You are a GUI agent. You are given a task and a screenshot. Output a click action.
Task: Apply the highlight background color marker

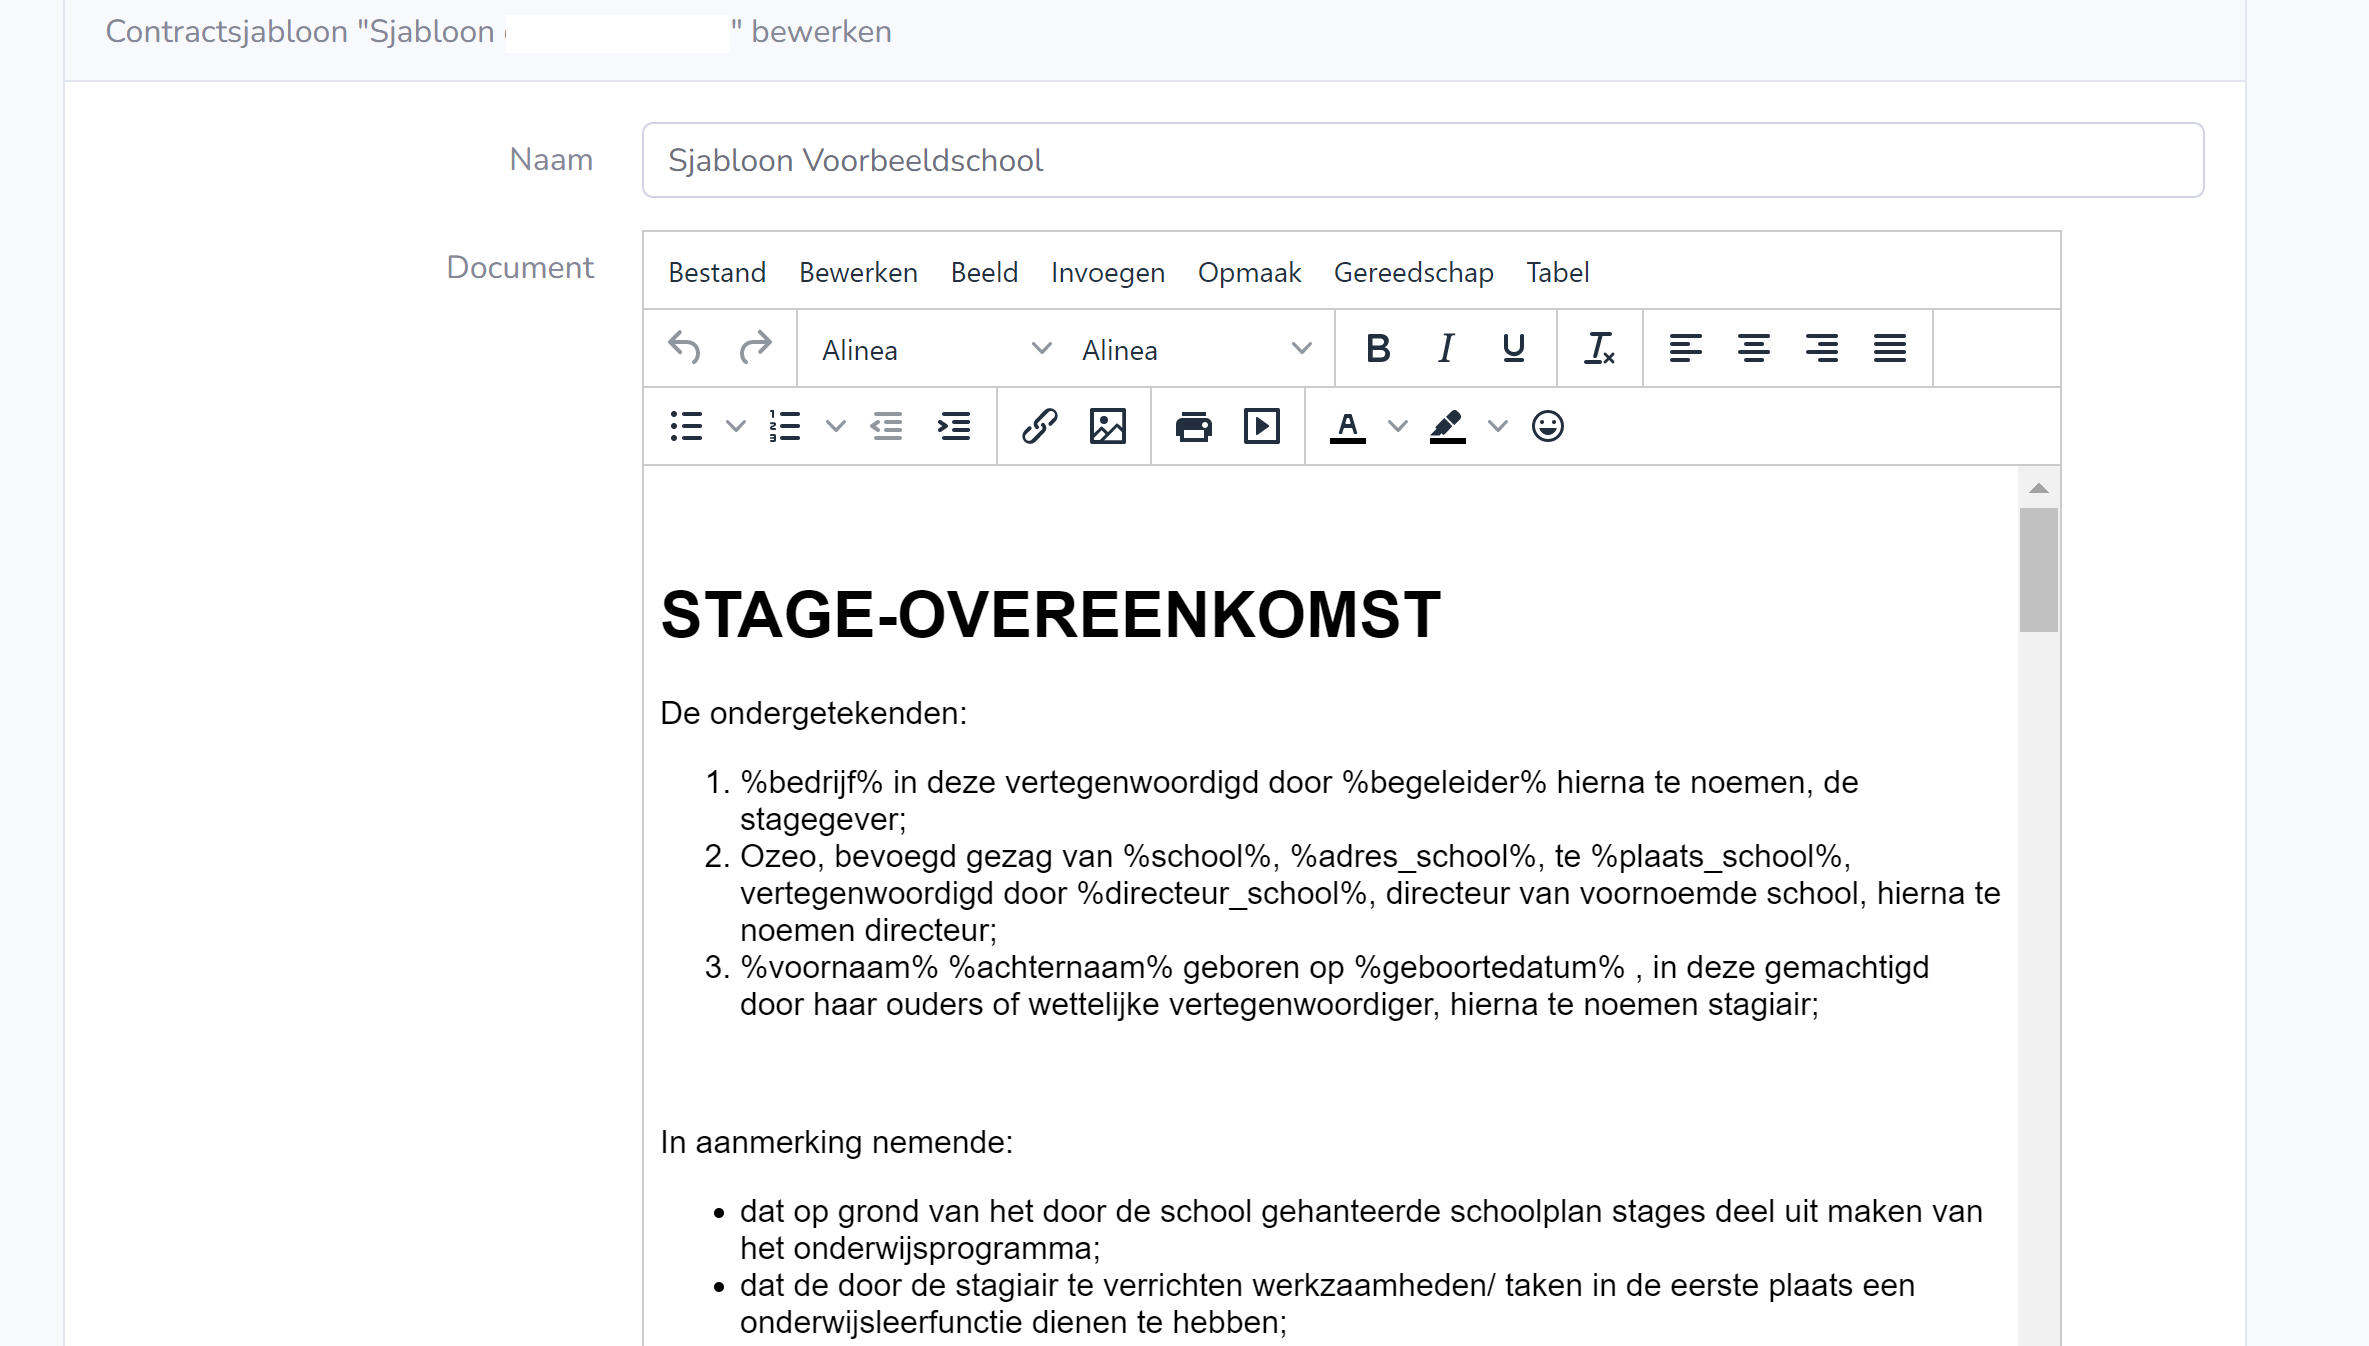(1447, 427)
